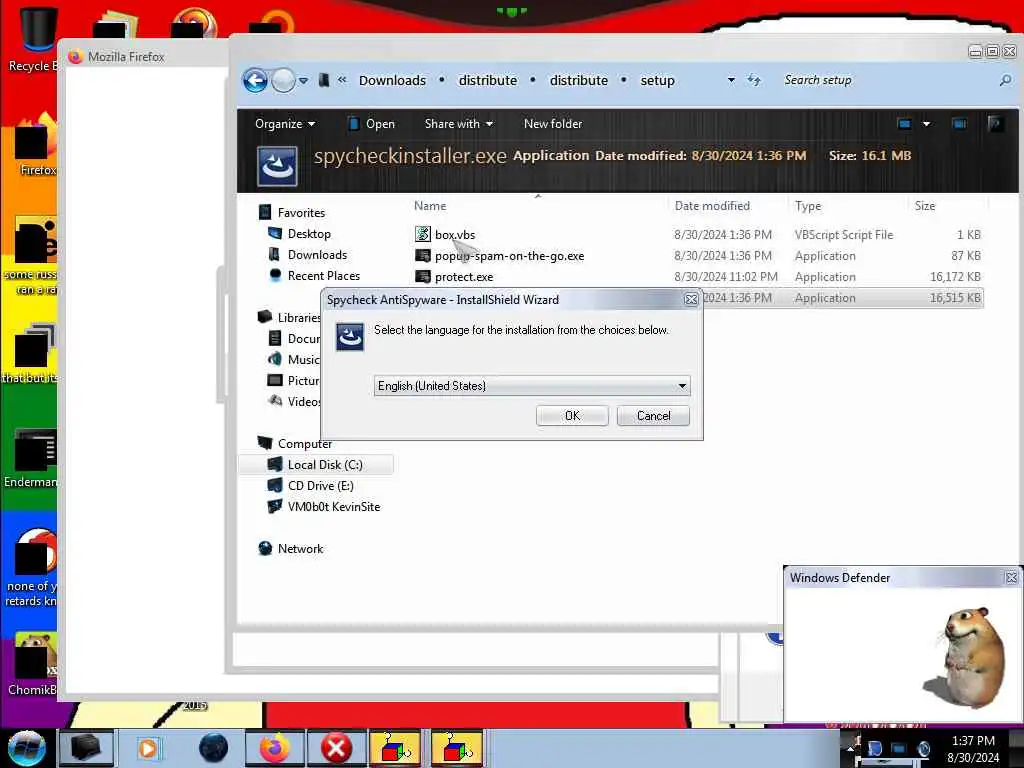The image size is (1024, 768).
Task: Click the red X taskbar icon
Action: coord(336,748)
